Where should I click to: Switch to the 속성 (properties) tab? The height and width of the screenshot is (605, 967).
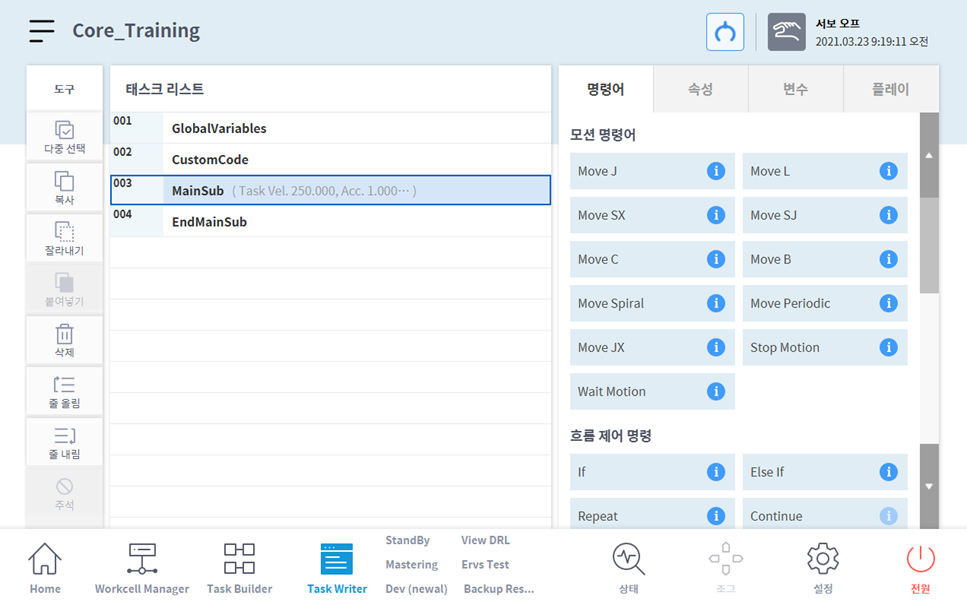700,89
